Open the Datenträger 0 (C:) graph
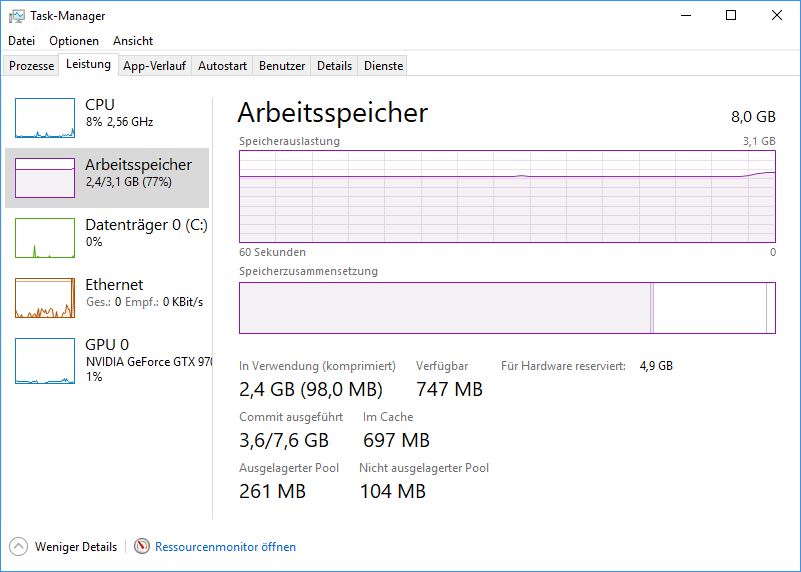Viewport: 801px width, 572px height. point(45,238)
